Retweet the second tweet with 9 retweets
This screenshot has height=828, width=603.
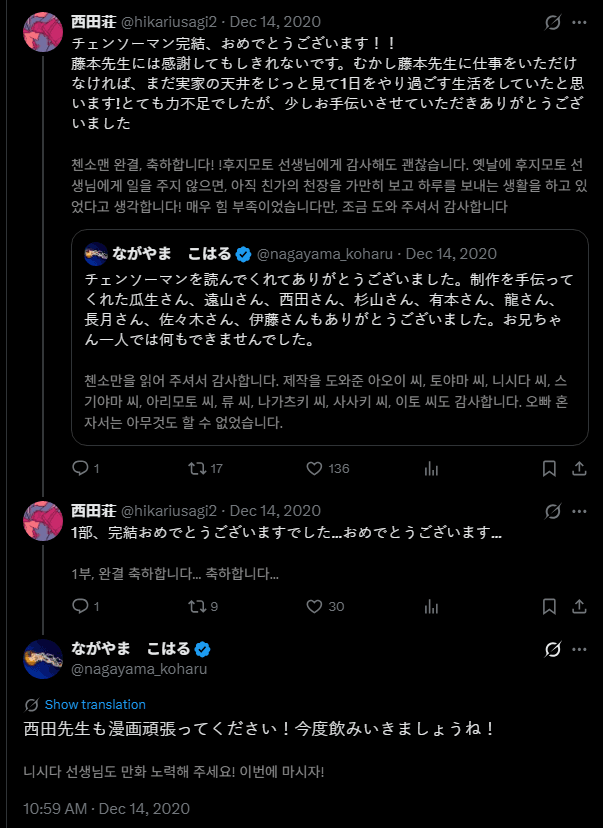coord(203,606)
